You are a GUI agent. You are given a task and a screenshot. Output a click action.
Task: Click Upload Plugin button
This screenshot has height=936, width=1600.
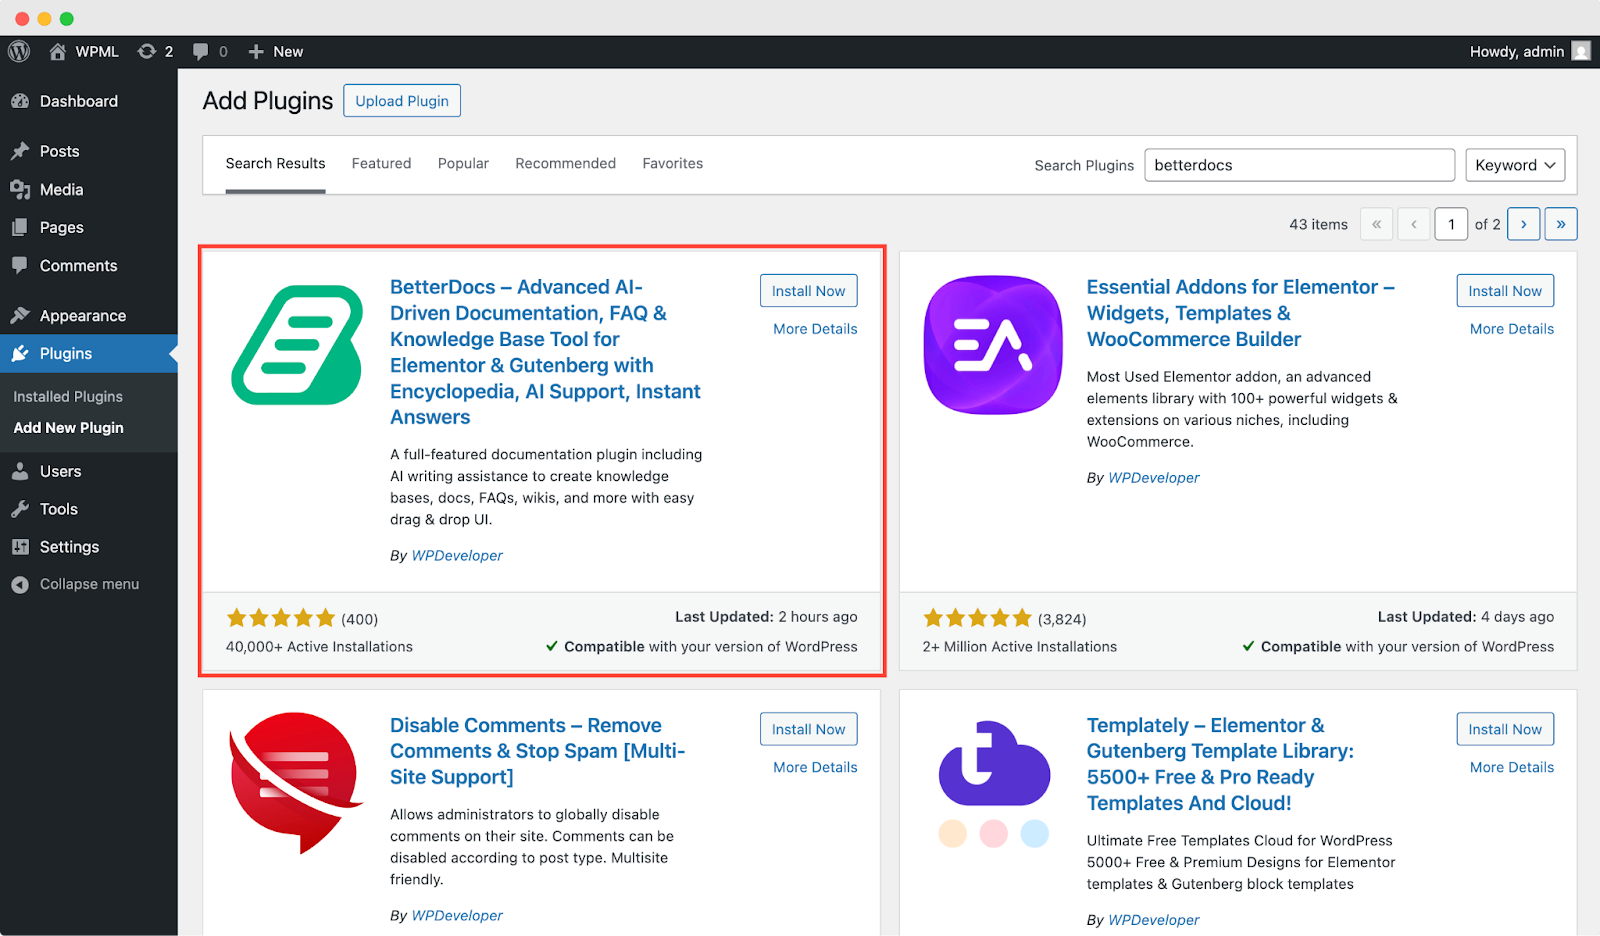(402, 100)
